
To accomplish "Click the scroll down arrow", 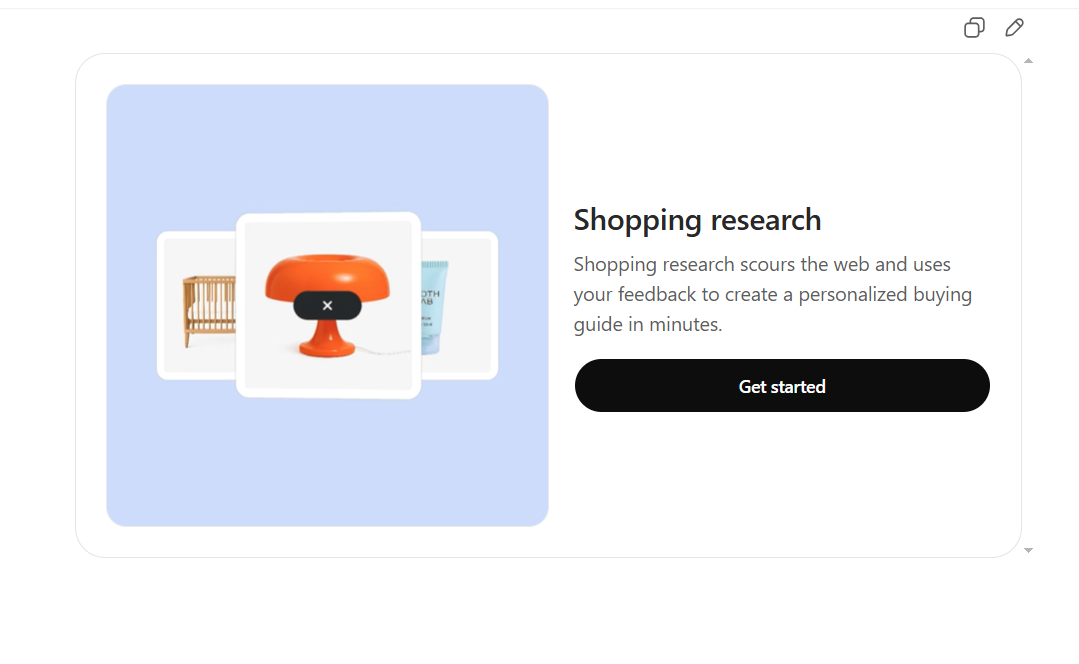I will point(1028,550).
